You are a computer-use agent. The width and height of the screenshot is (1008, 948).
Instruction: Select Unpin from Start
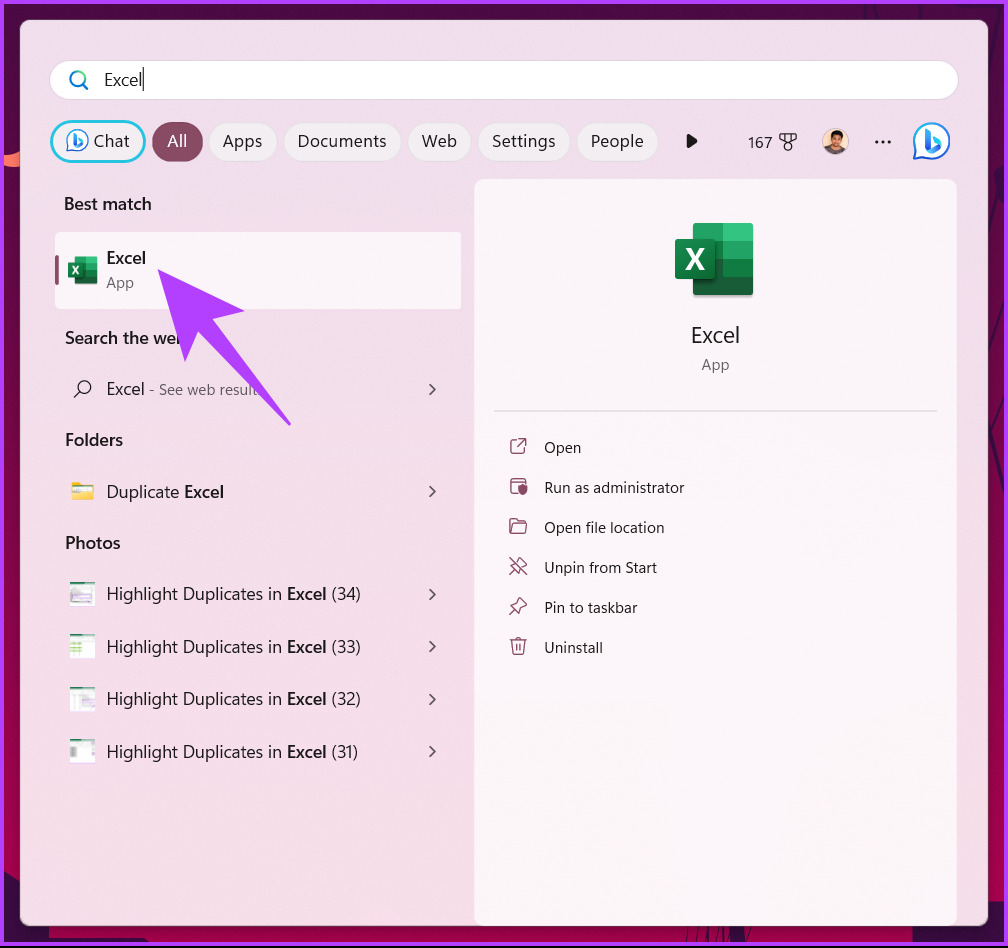point(600,567)
